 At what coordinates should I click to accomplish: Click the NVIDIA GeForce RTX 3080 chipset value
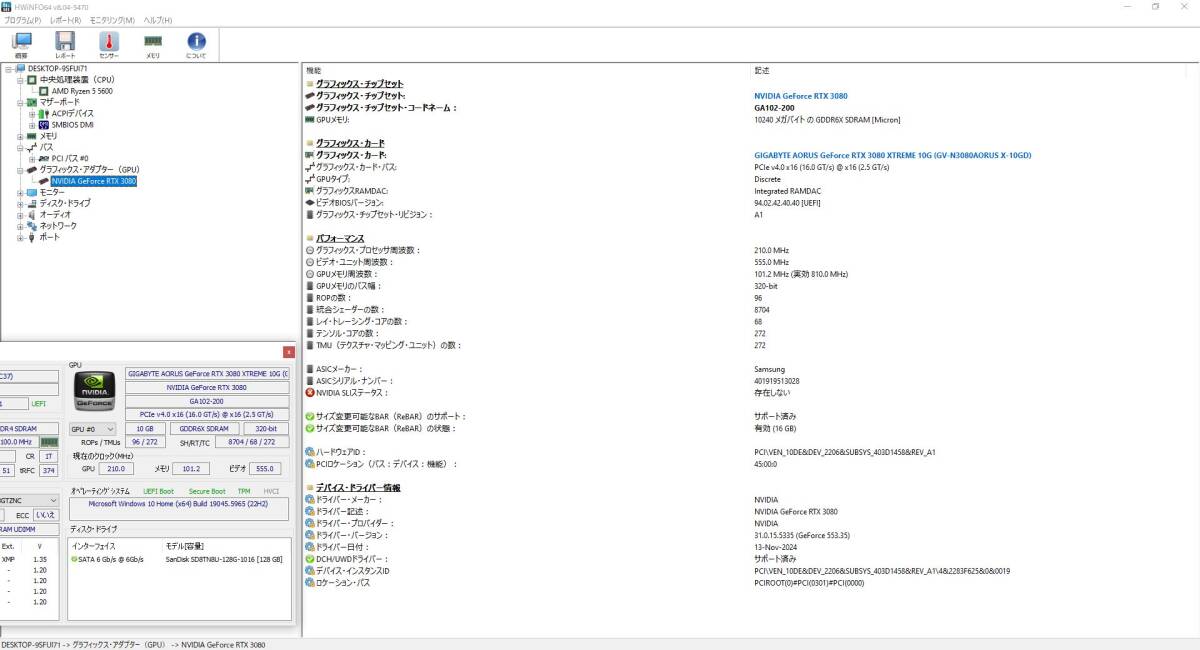pos(800,96)
